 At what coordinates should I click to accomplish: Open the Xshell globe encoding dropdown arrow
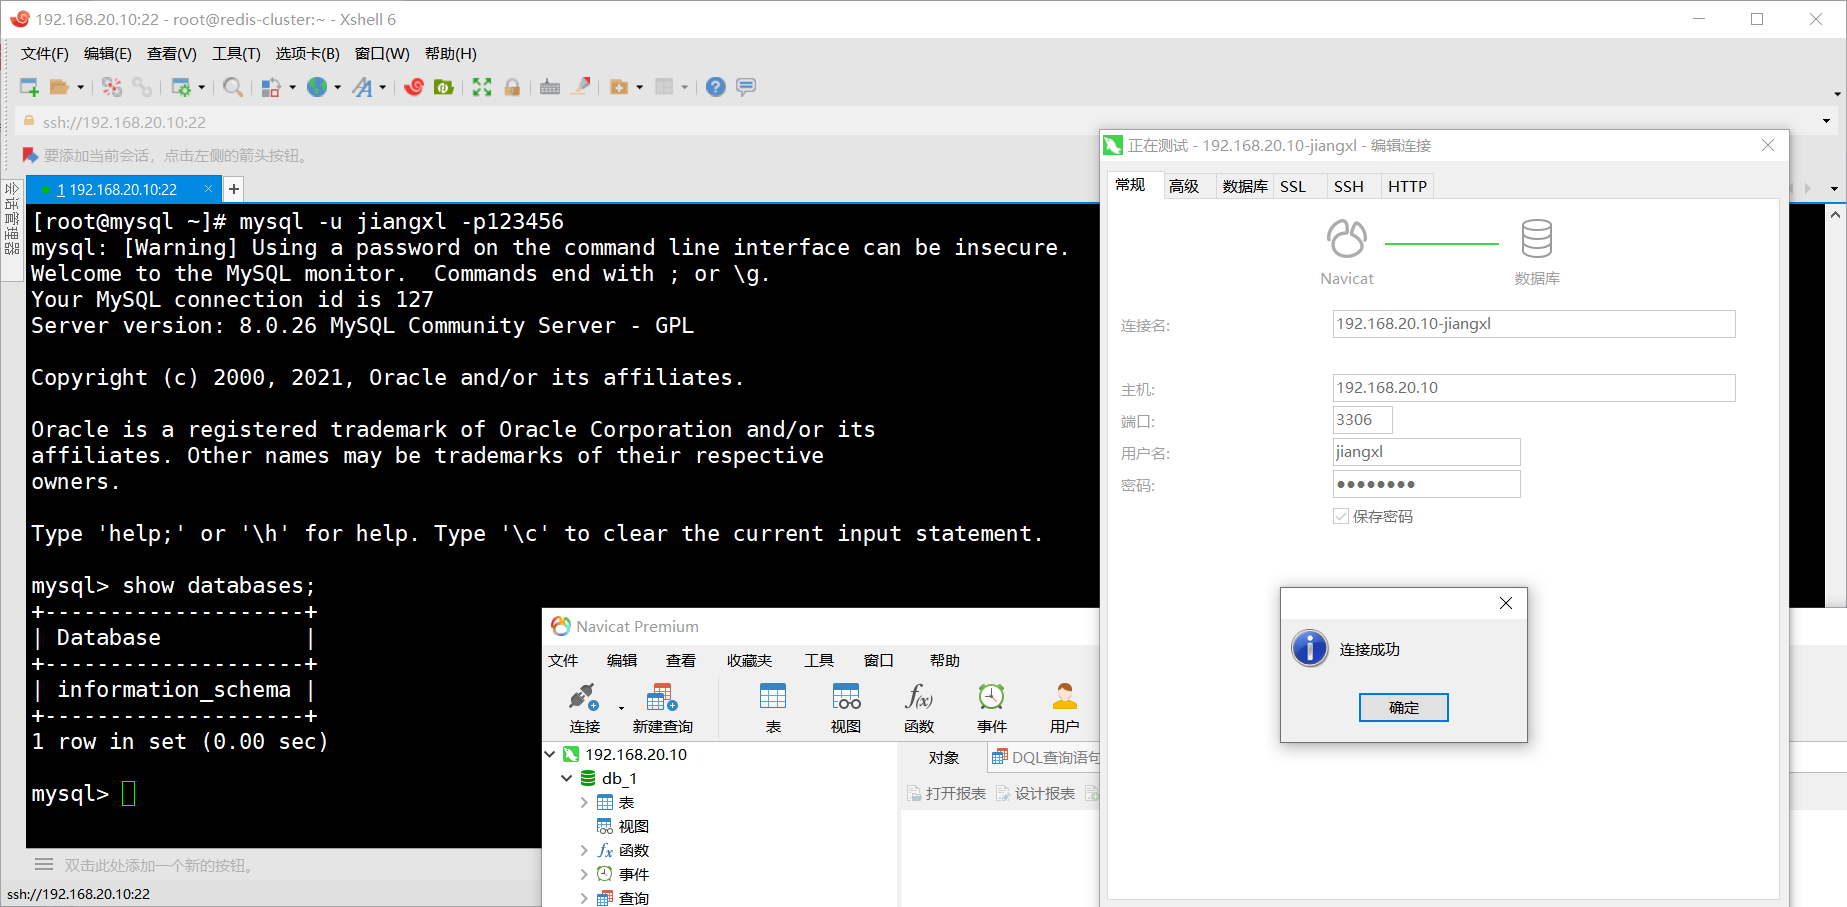click(x=337, y=87)
